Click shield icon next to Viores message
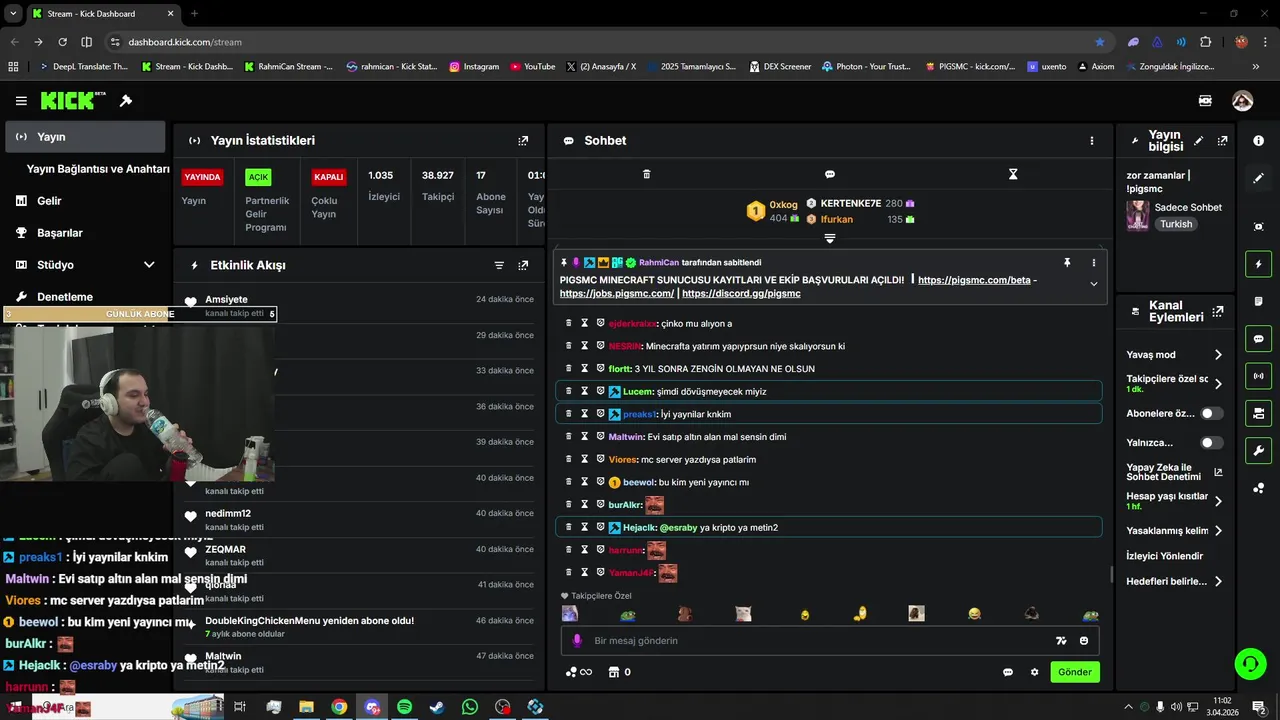 601,459
